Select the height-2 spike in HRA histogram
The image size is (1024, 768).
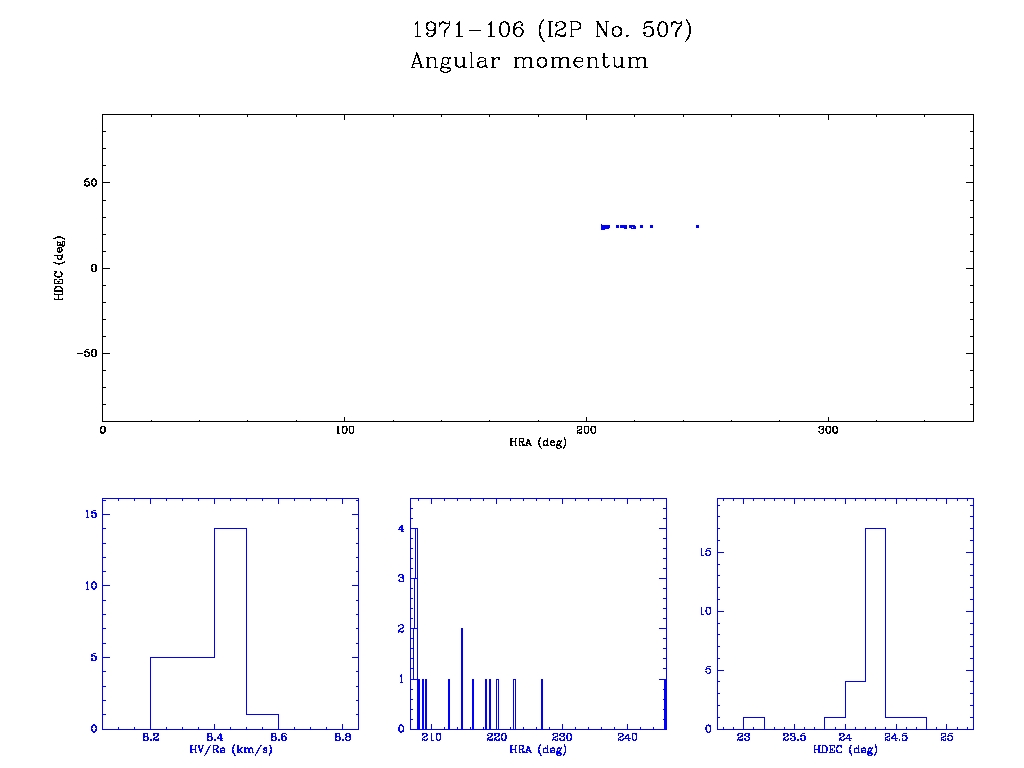[x=462, y=678]
